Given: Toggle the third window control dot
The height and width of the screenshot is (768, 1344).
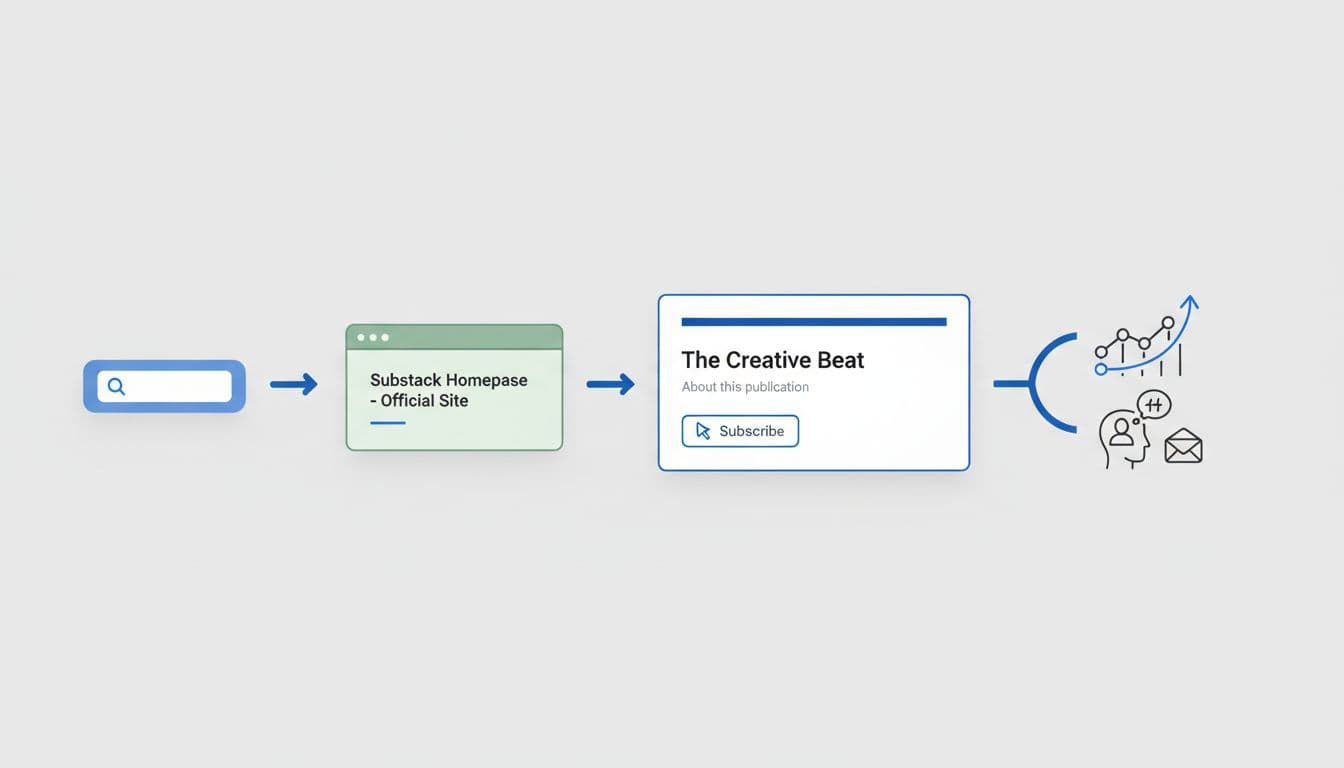Looking at the screenshot, I should pos(383,337).
